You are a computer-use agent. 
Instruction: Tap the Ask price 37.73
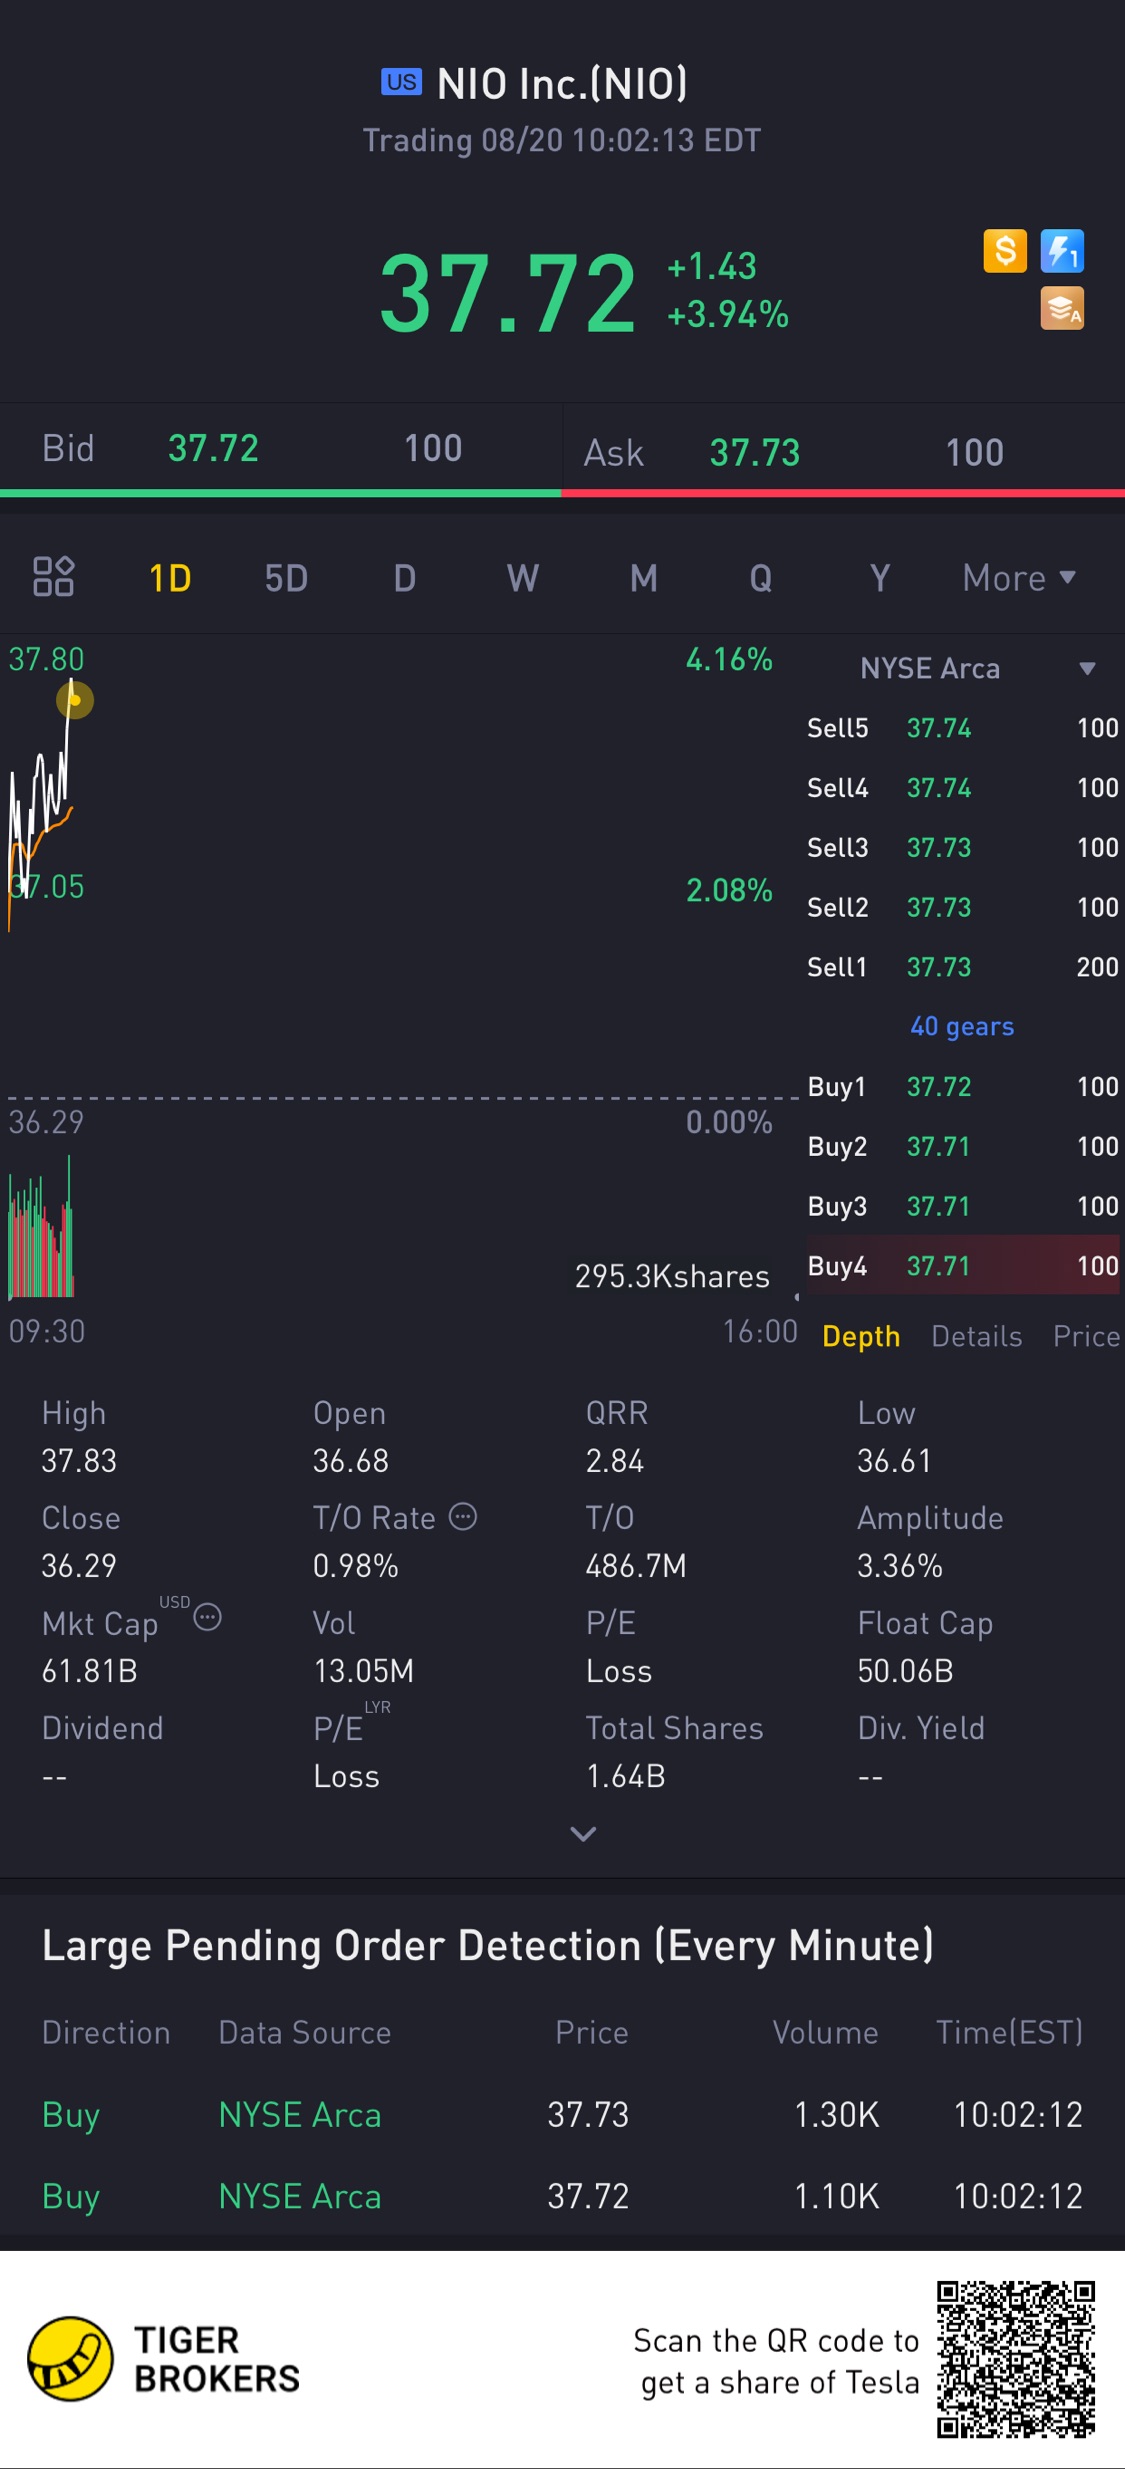click(755, 453)
